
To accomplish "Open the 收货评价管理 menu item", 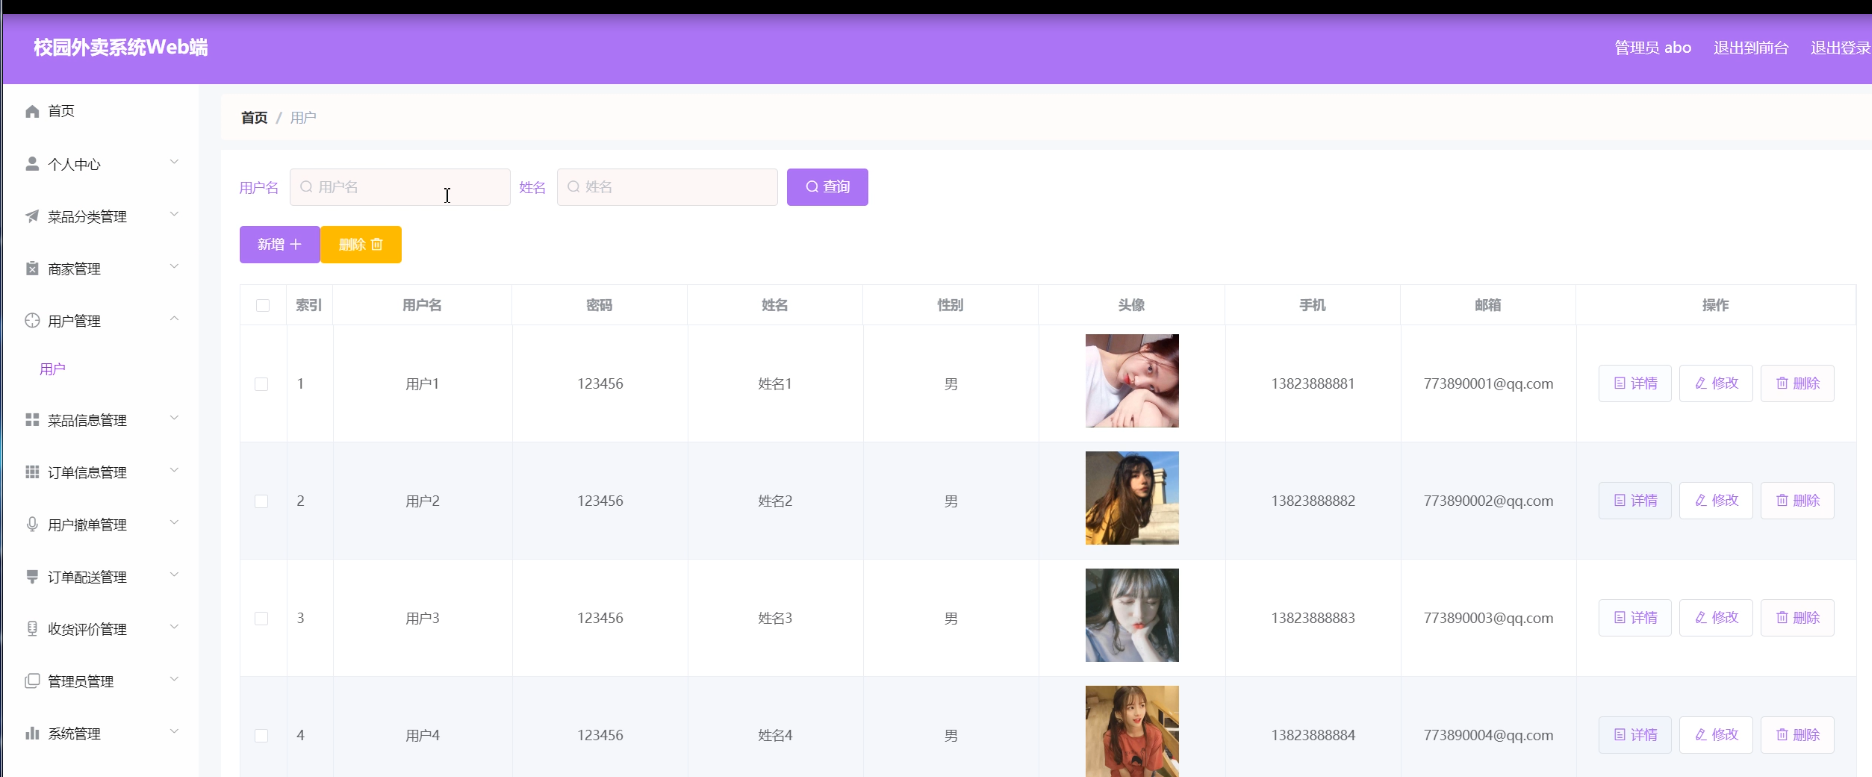I will click(100, 629).
